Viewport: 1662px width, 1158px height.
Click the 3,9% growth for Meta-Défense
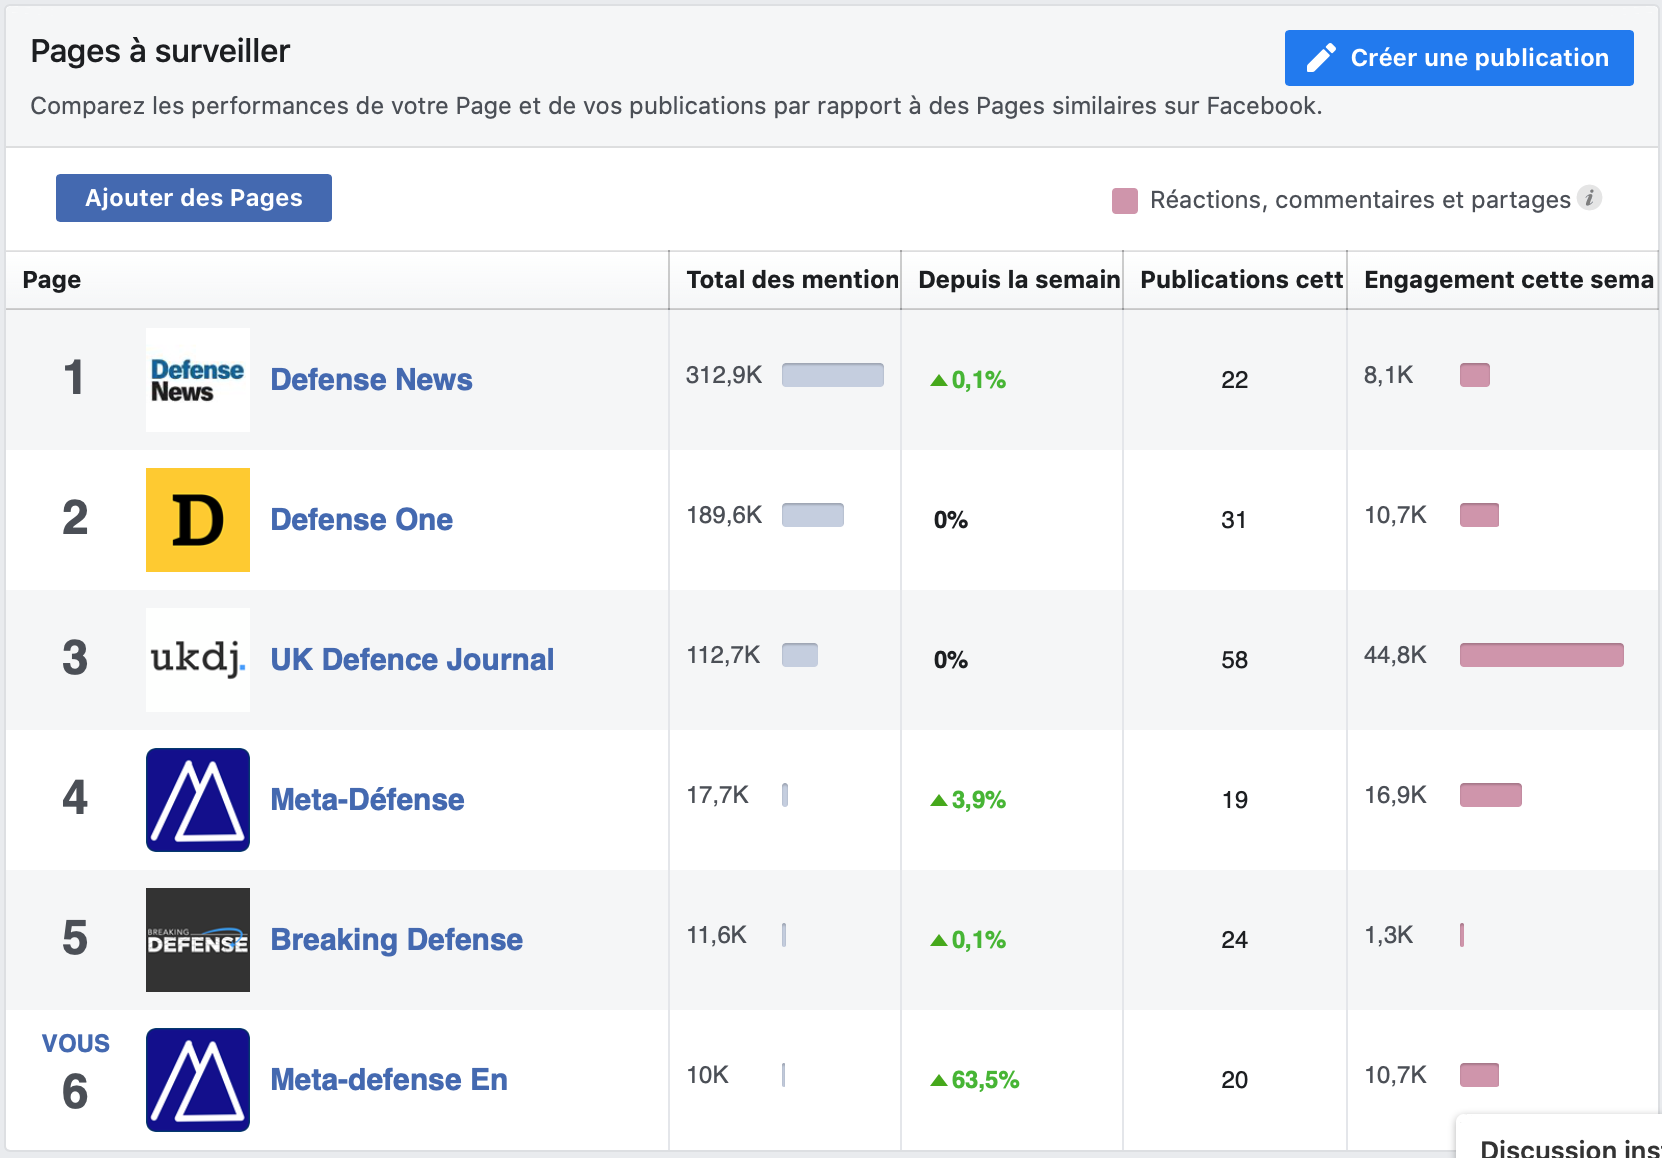pyautogui.click(x=968, y=800)
